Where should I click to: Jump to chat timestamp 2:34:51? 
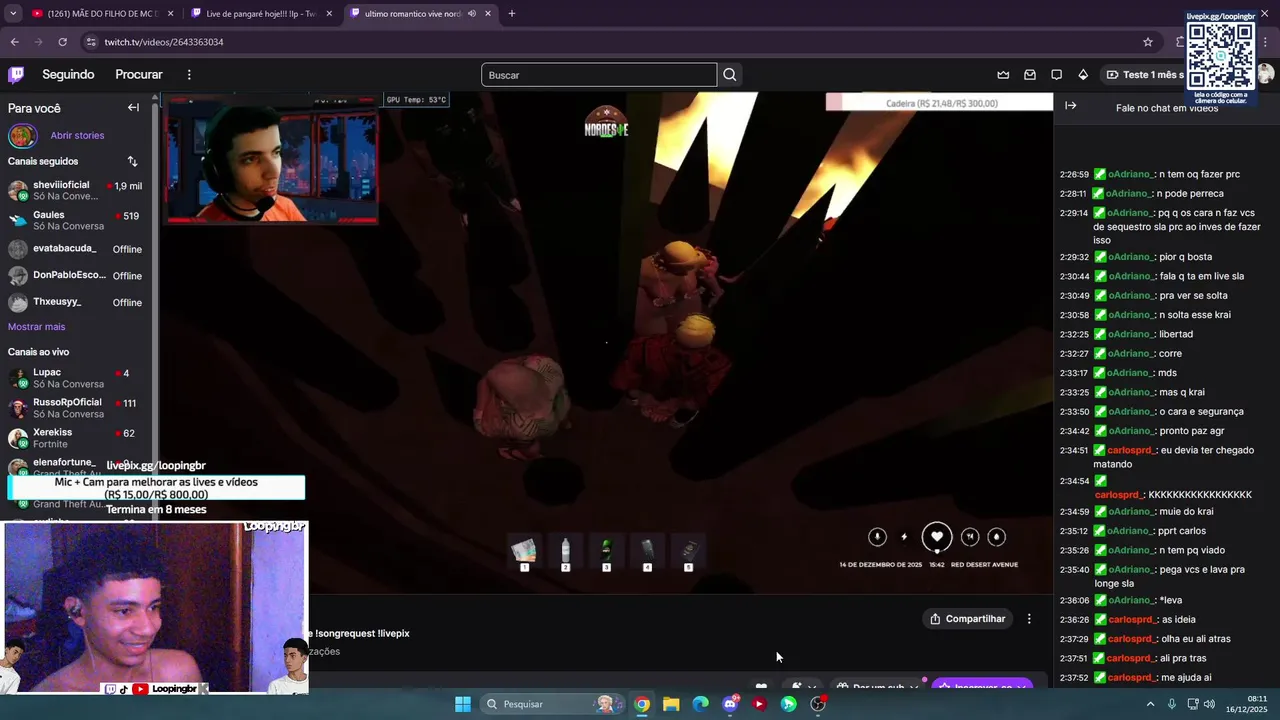pyautogui.click(x=1074, y=451)
